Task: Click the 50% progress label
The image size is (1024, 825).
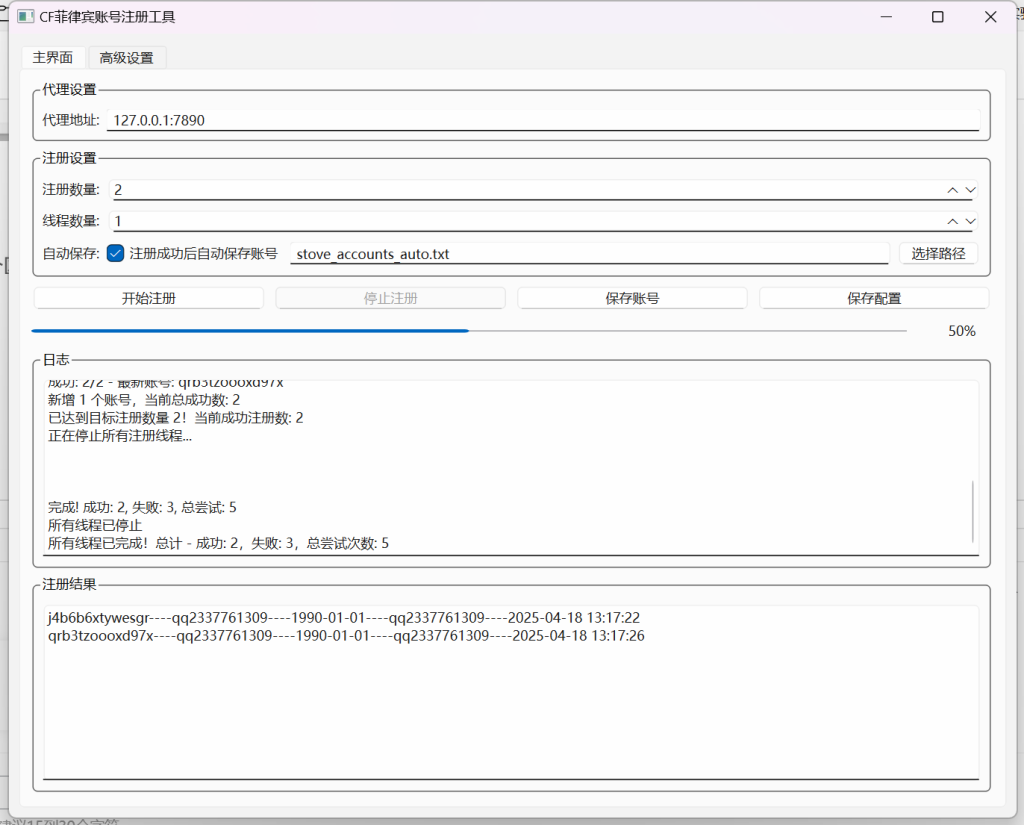Action: 962,331
